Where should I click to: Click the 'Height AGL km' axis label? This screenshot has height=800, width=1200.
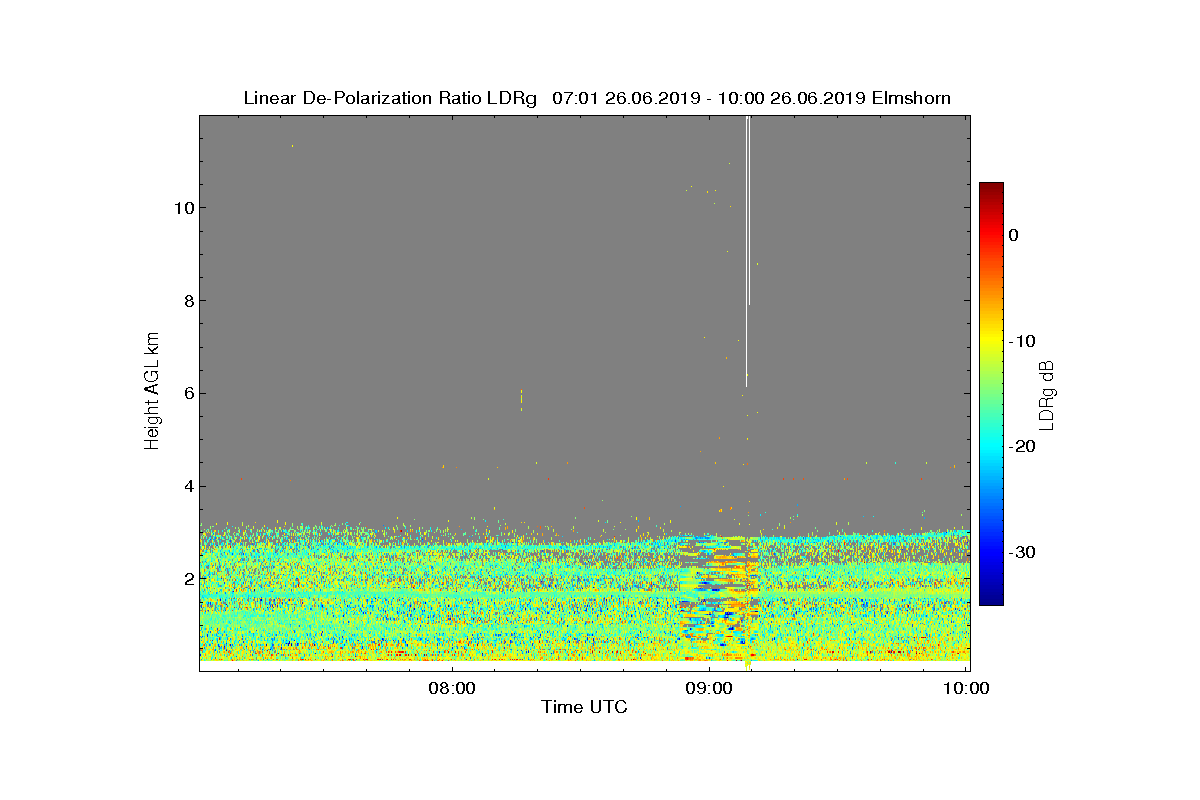[x=152, y=391]
